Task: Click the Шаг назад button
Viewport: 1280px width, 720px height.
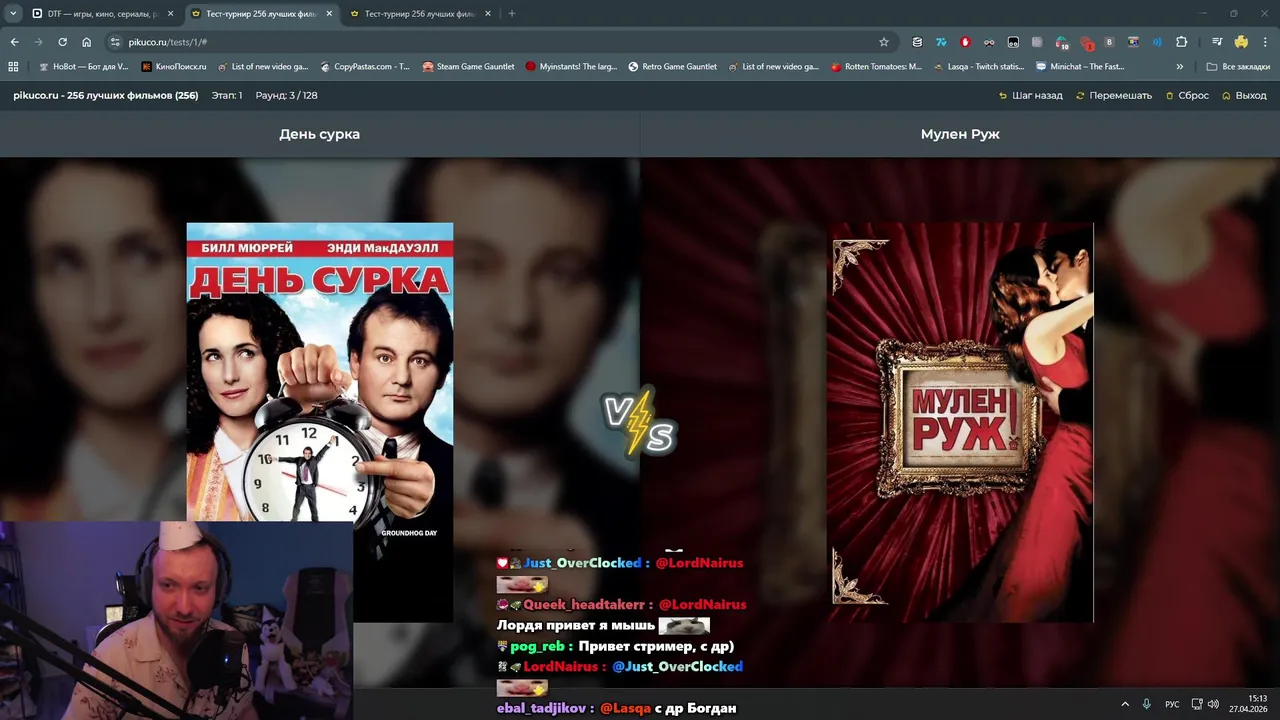Action: point(1030,95)
